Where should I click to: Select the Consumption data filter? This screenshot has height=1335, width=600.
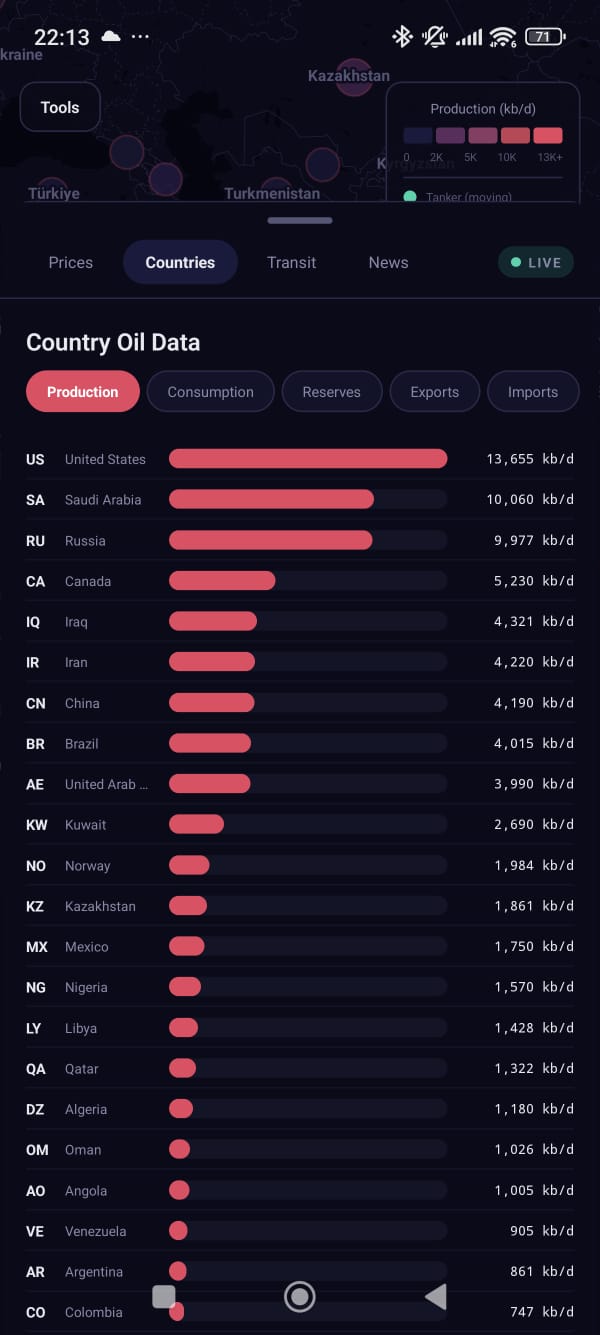click(210, 392)
